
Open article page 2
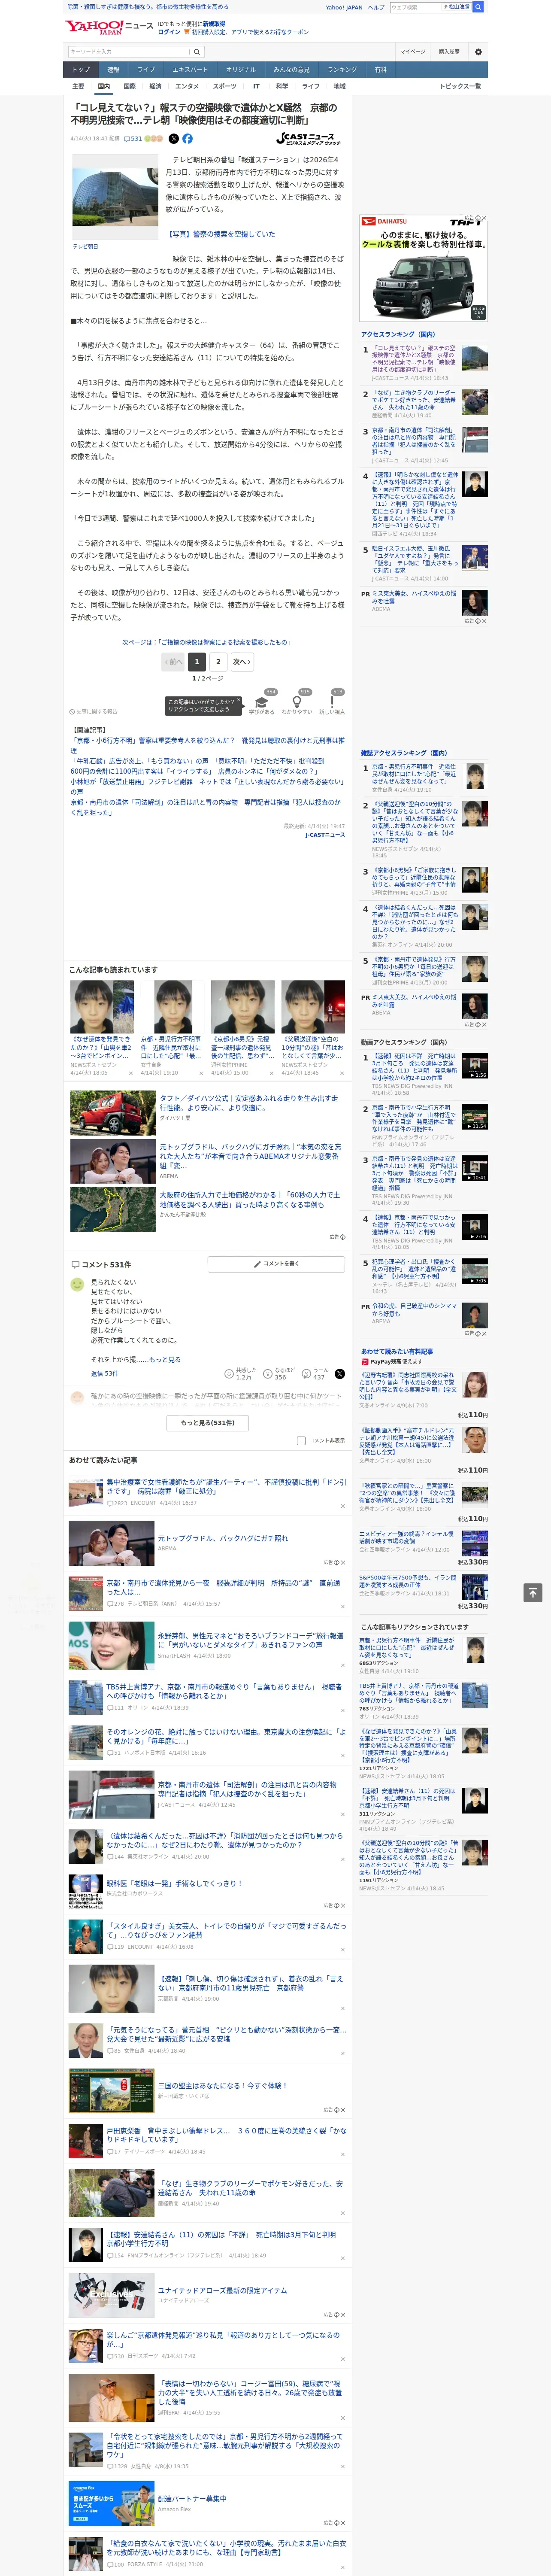click(x=218, y=661)
